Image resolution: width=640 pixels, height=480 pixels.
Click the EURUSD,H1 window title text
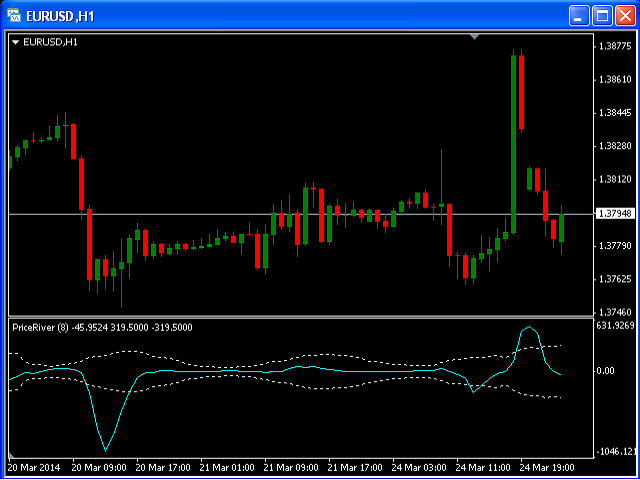coord(60,17)
